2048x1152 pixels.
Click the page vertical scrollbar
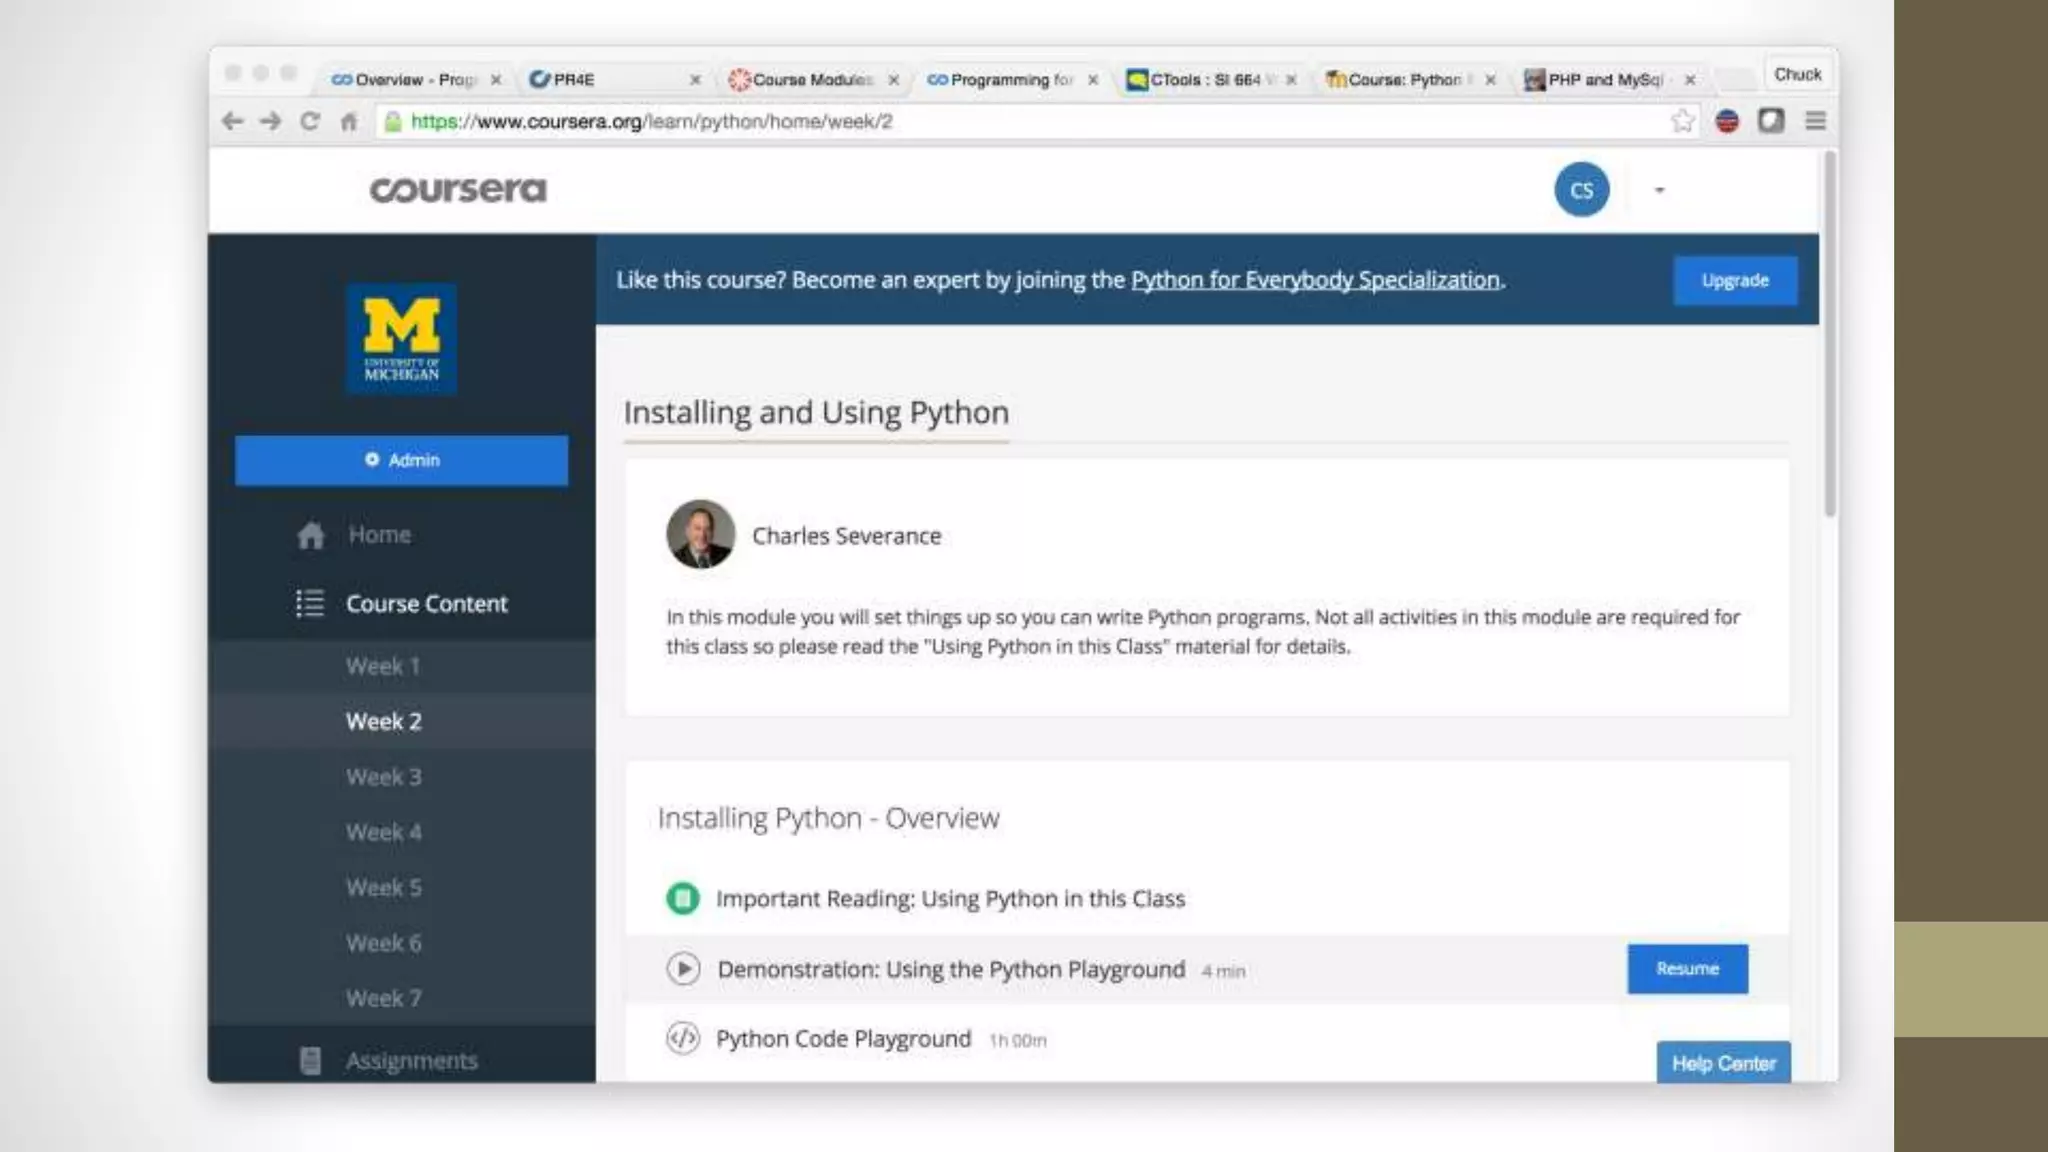click(1829, 335)
